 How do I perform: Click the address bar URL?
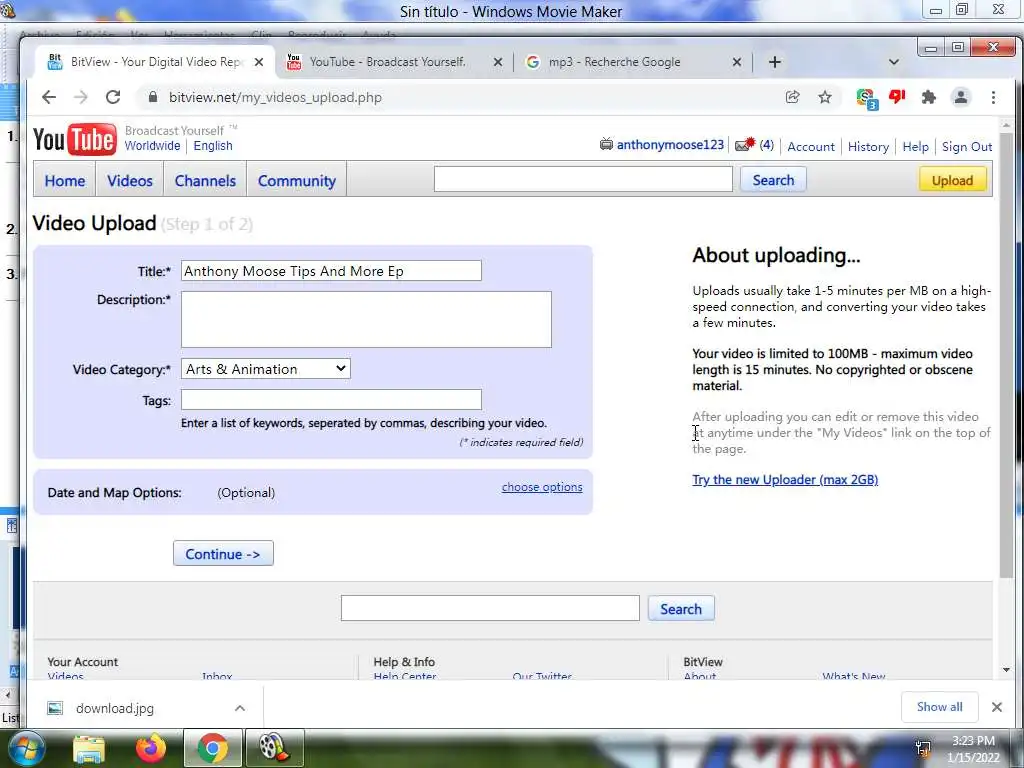(x=275, y=97)
